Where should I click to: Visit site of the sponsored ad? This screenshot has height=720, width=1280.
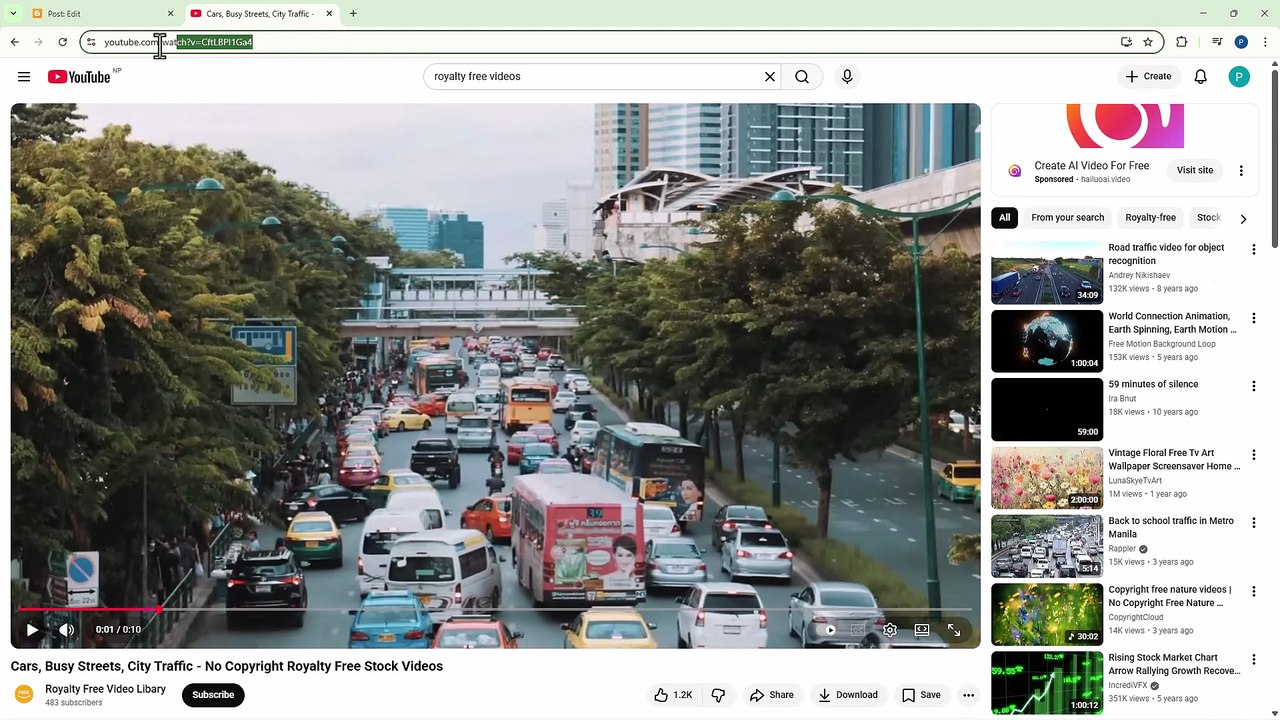(1195, 170)
